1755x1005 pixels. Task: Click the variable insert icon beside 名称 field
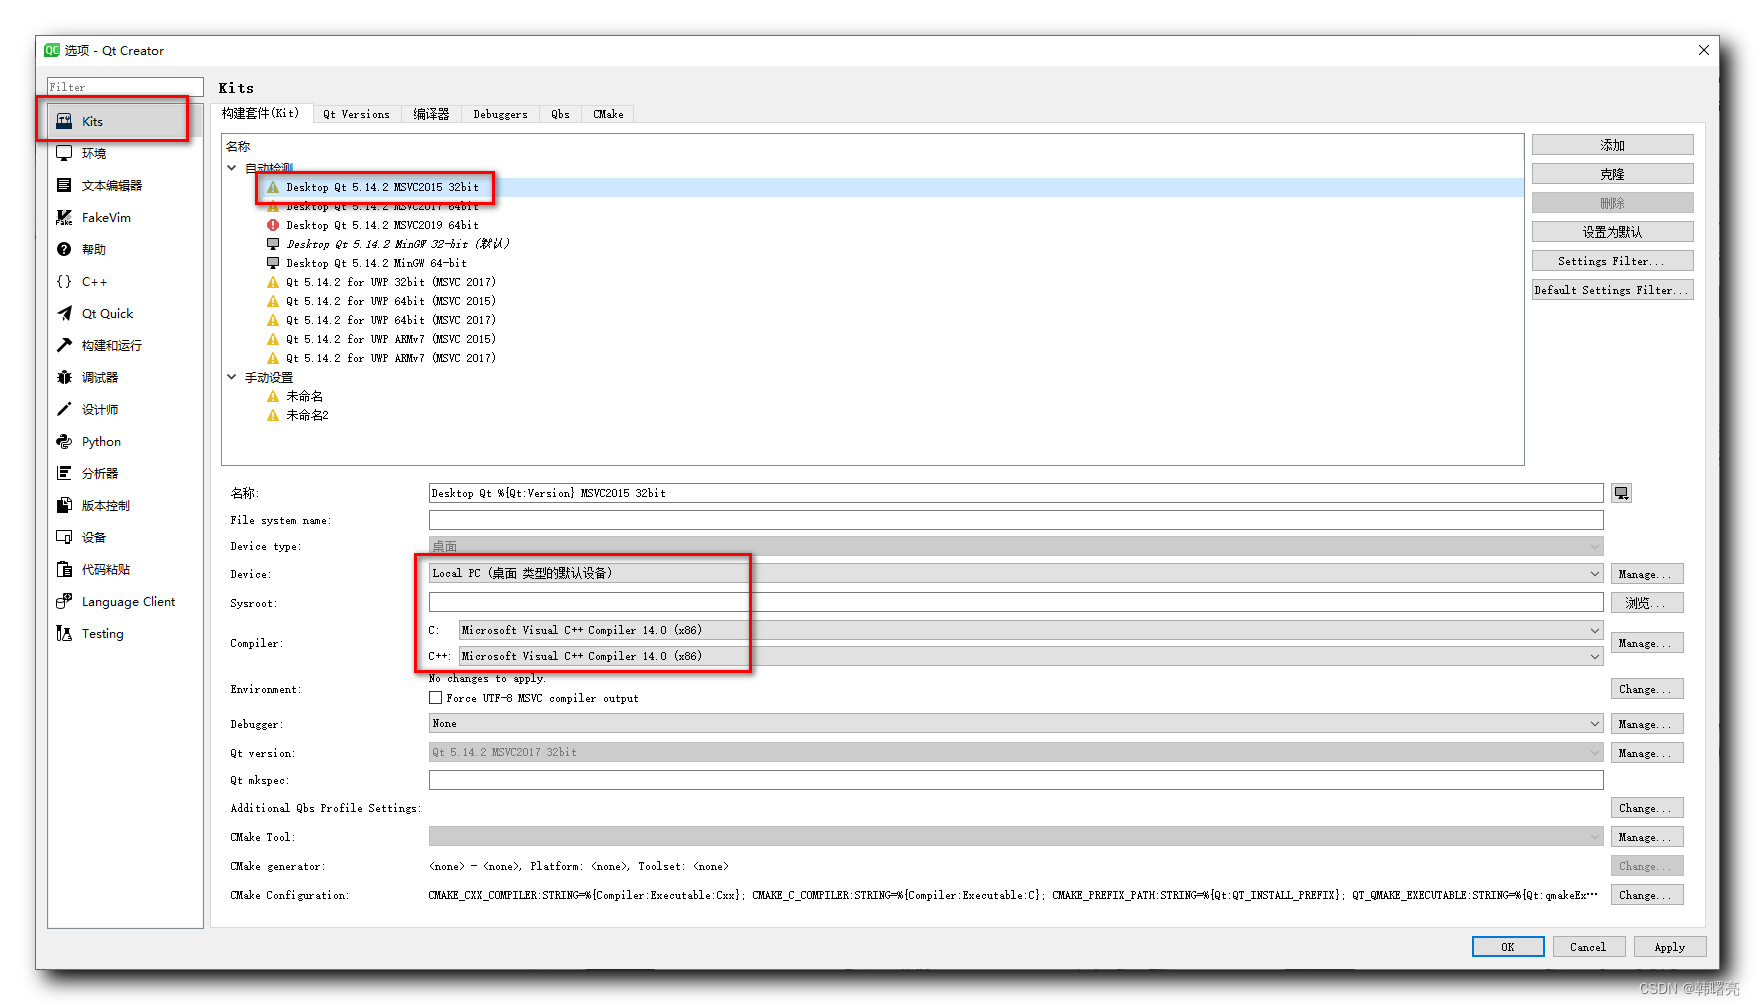[x=1620, y=492]
